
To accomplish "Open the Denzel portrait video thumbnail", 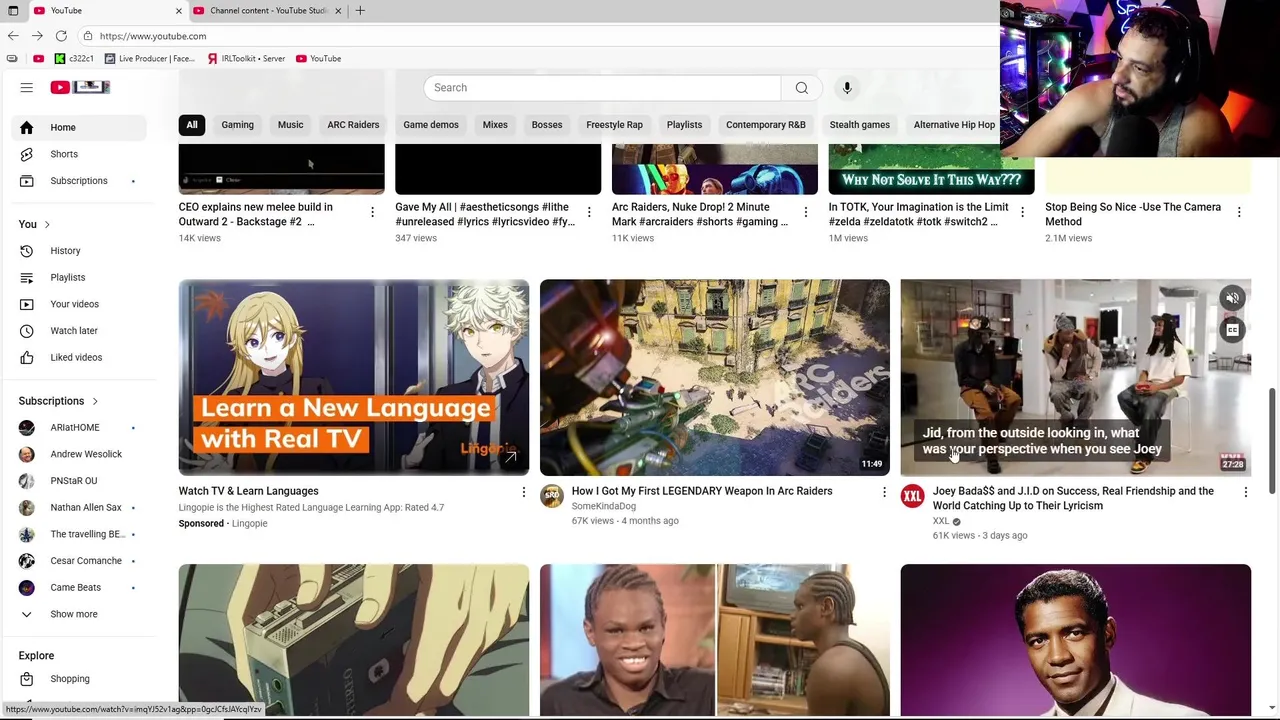I will (x=1075, y=640).
